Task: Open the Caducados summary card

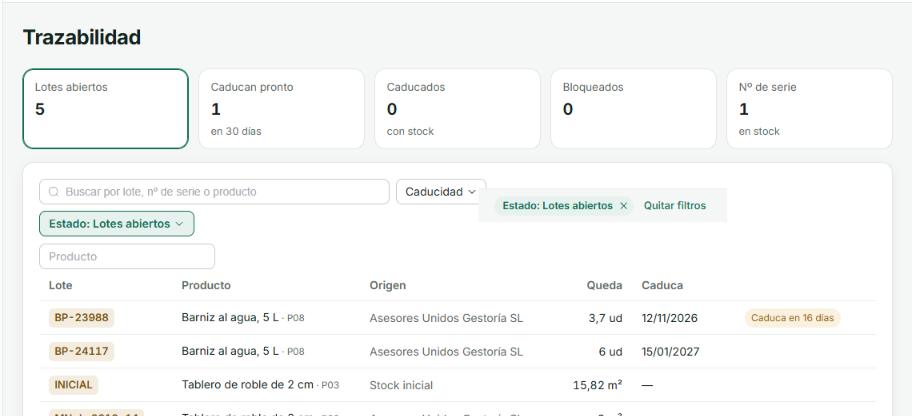Action: click(457, 109)
